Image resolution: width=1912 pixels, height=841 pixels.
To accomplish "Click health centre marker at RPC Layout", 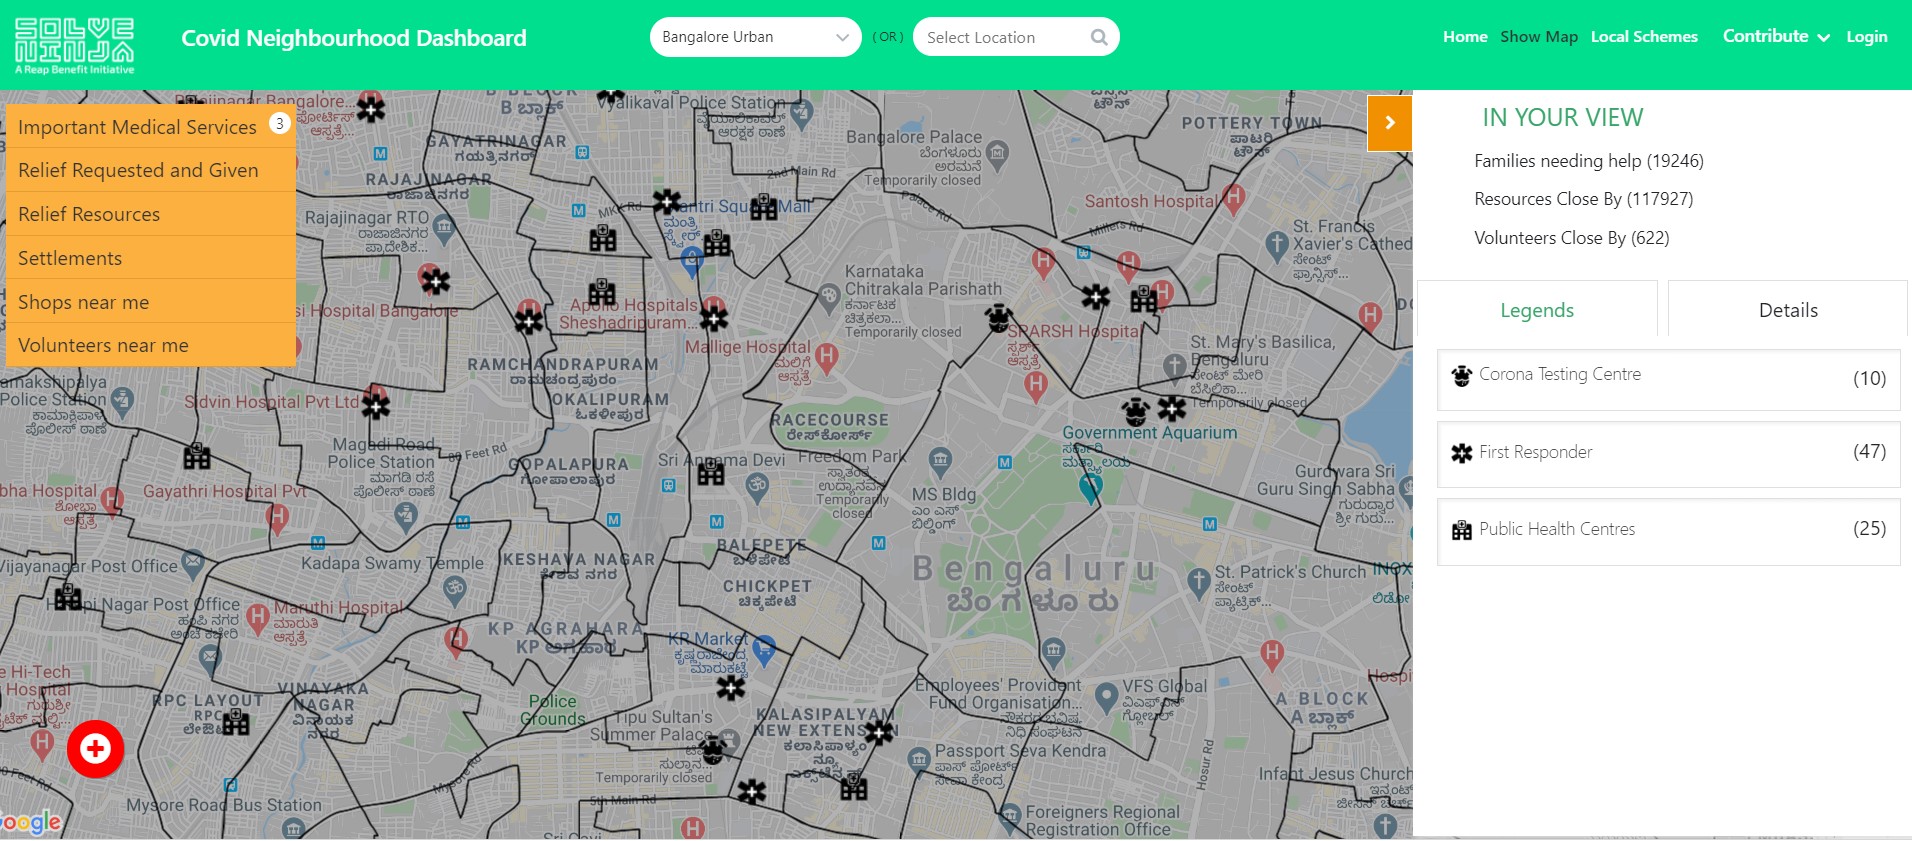I will click(x=236, y=721).
